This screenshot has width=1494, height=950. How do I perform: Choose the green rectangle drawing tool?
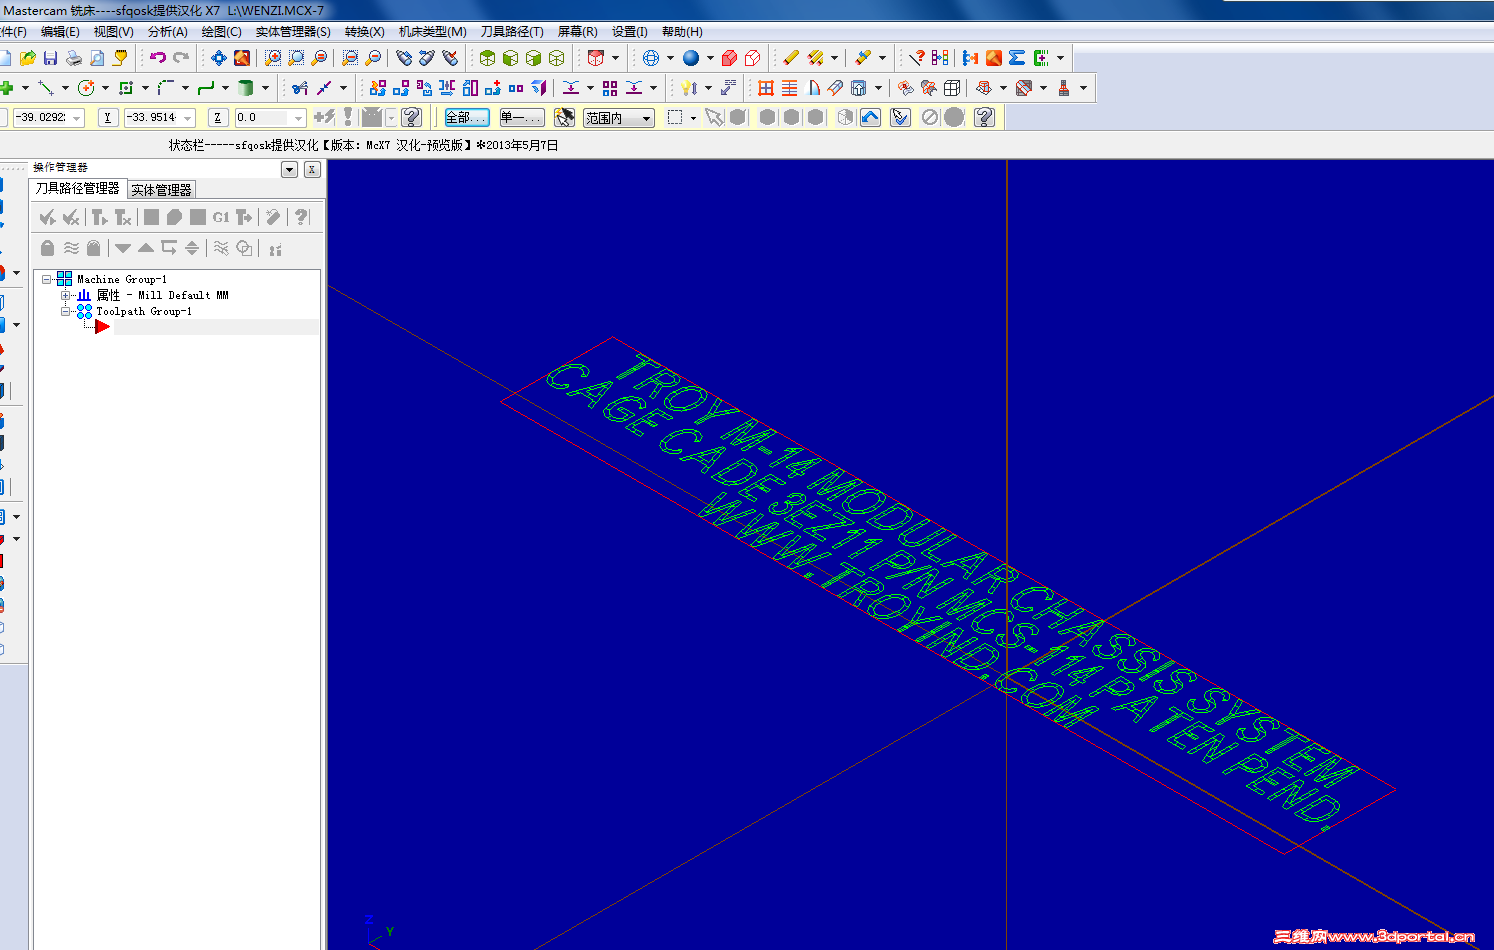tap(126, 88)
